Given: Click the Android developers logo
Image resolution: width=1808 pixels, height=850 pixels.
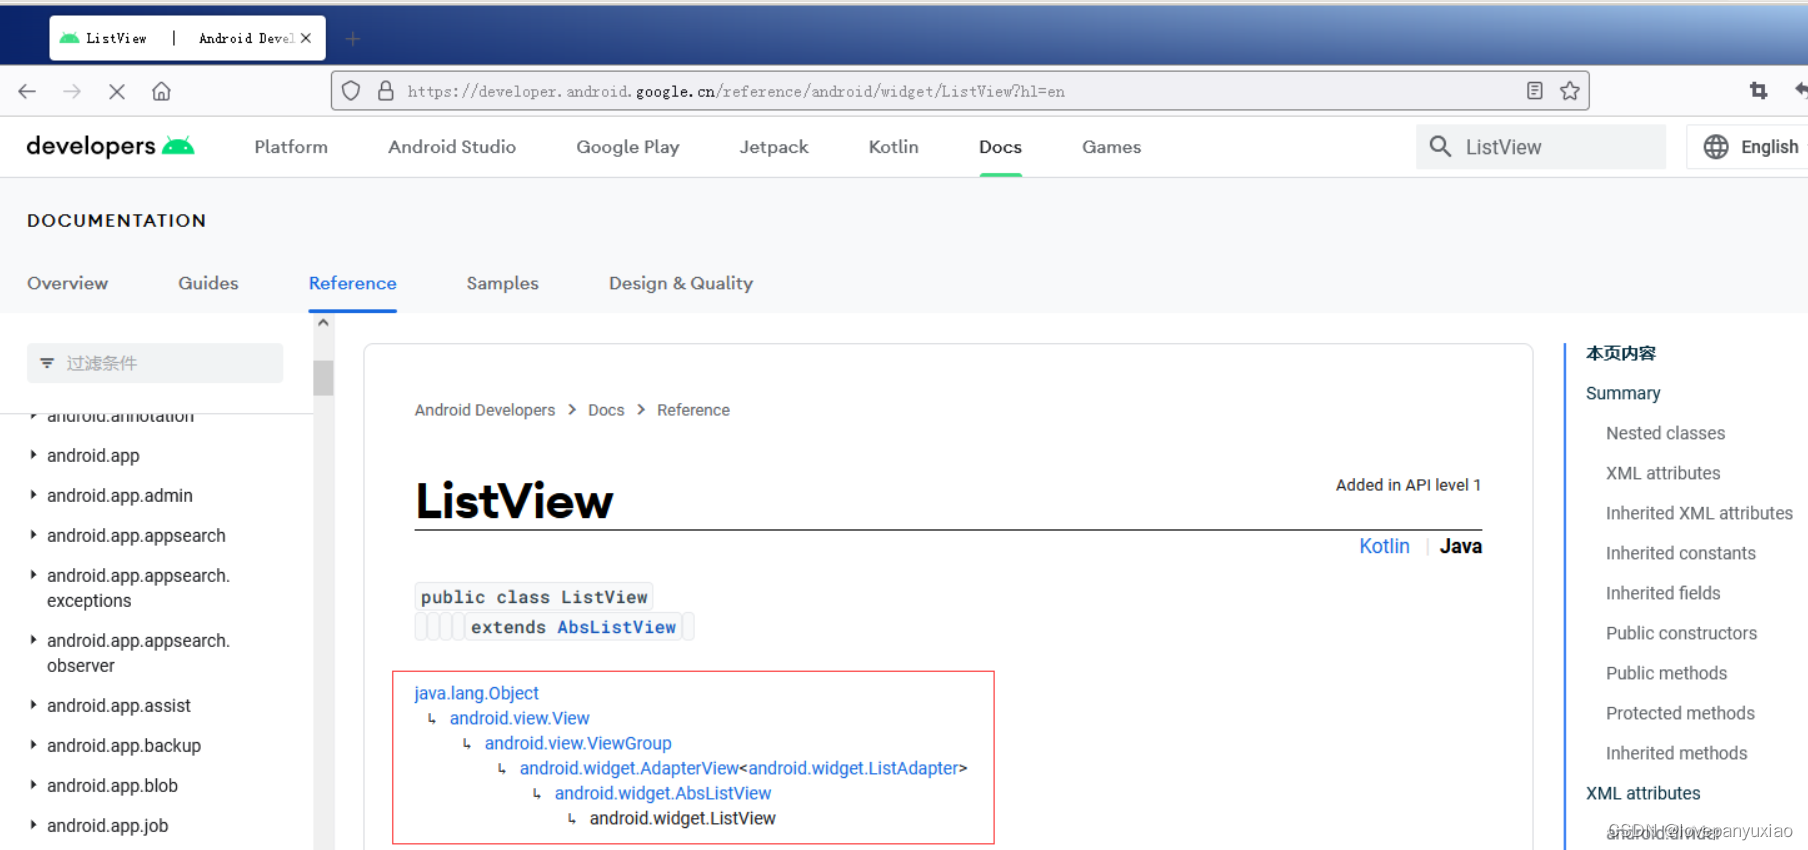Looking at the screenshot, I should point(110,146).
